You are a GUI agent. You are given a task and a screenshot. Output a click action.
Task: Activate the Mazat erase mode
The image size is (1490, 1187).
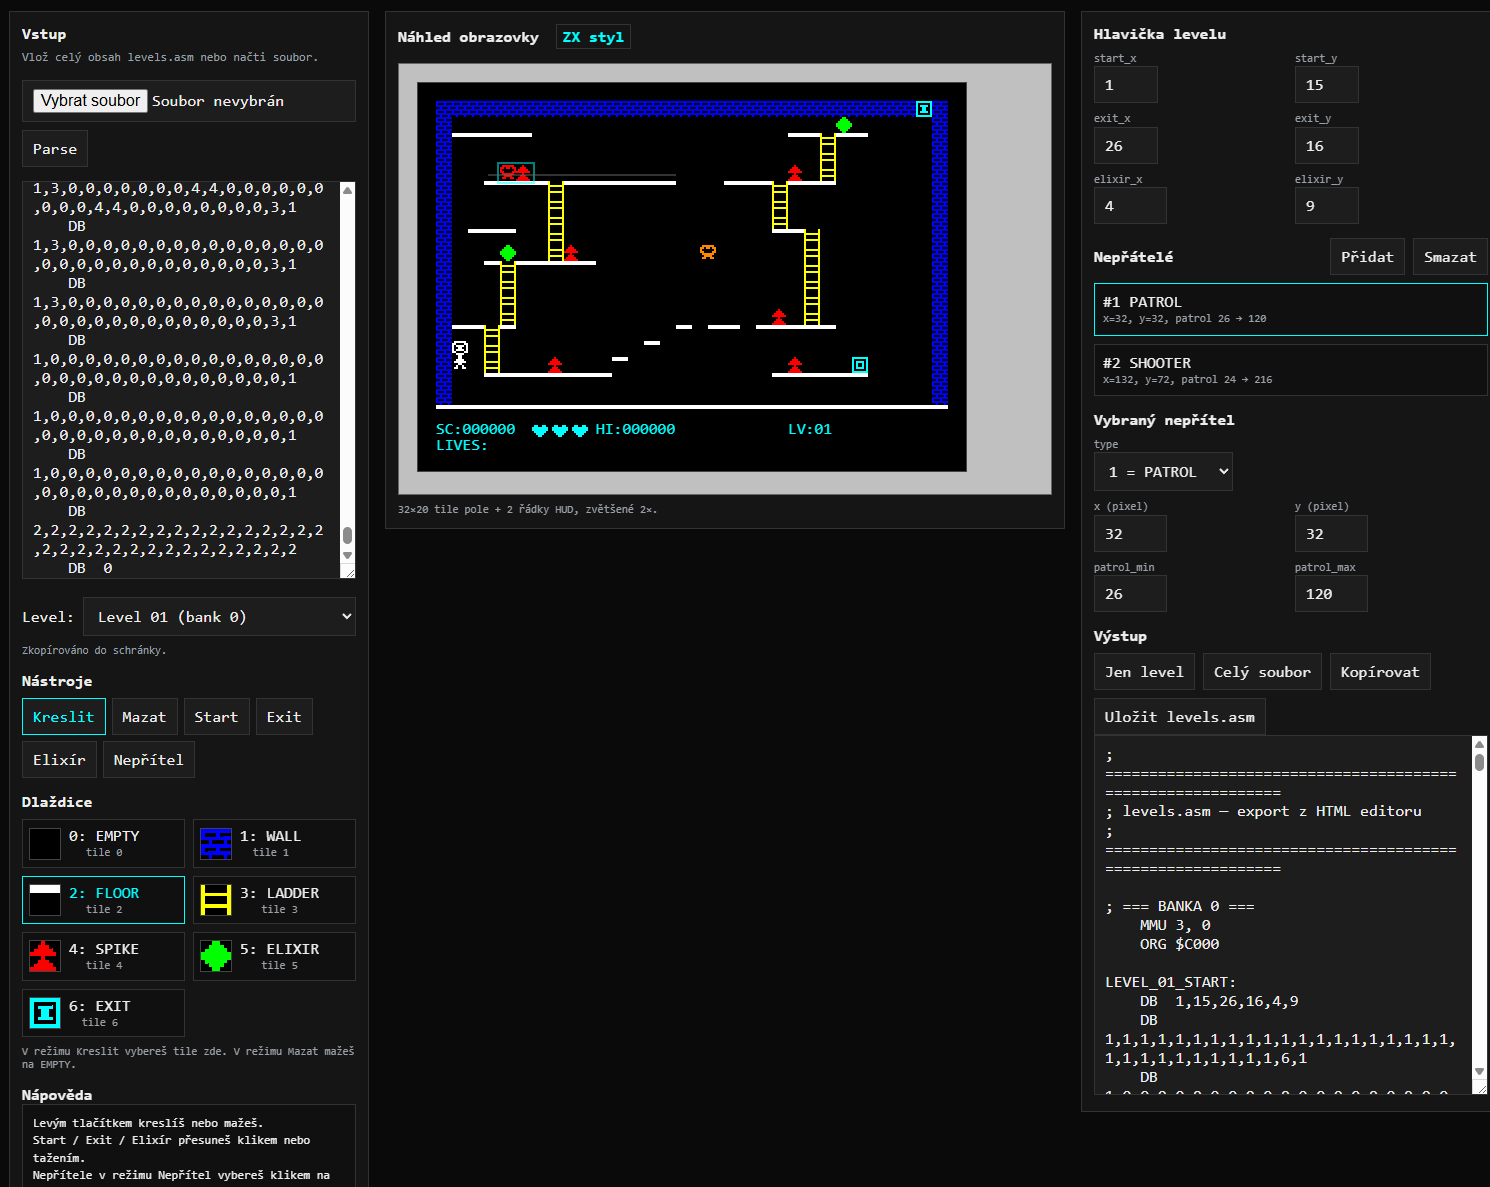coord(144,717)
